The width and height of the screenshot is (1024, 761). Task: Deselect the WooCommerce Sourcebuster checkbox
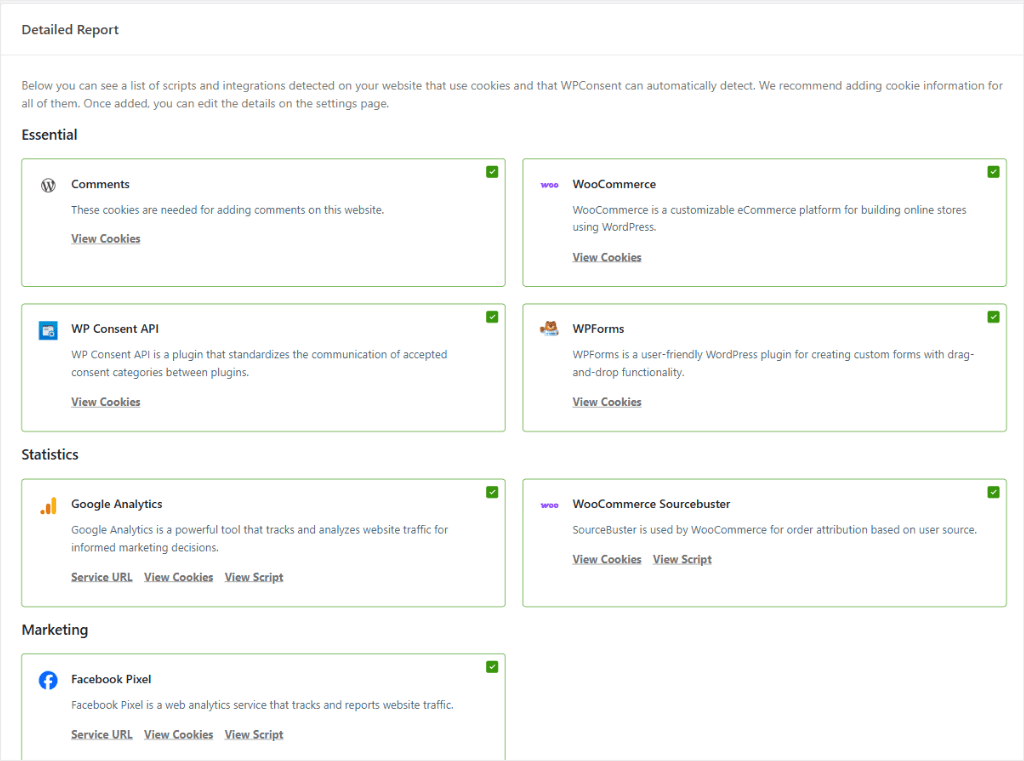[993, 492]
